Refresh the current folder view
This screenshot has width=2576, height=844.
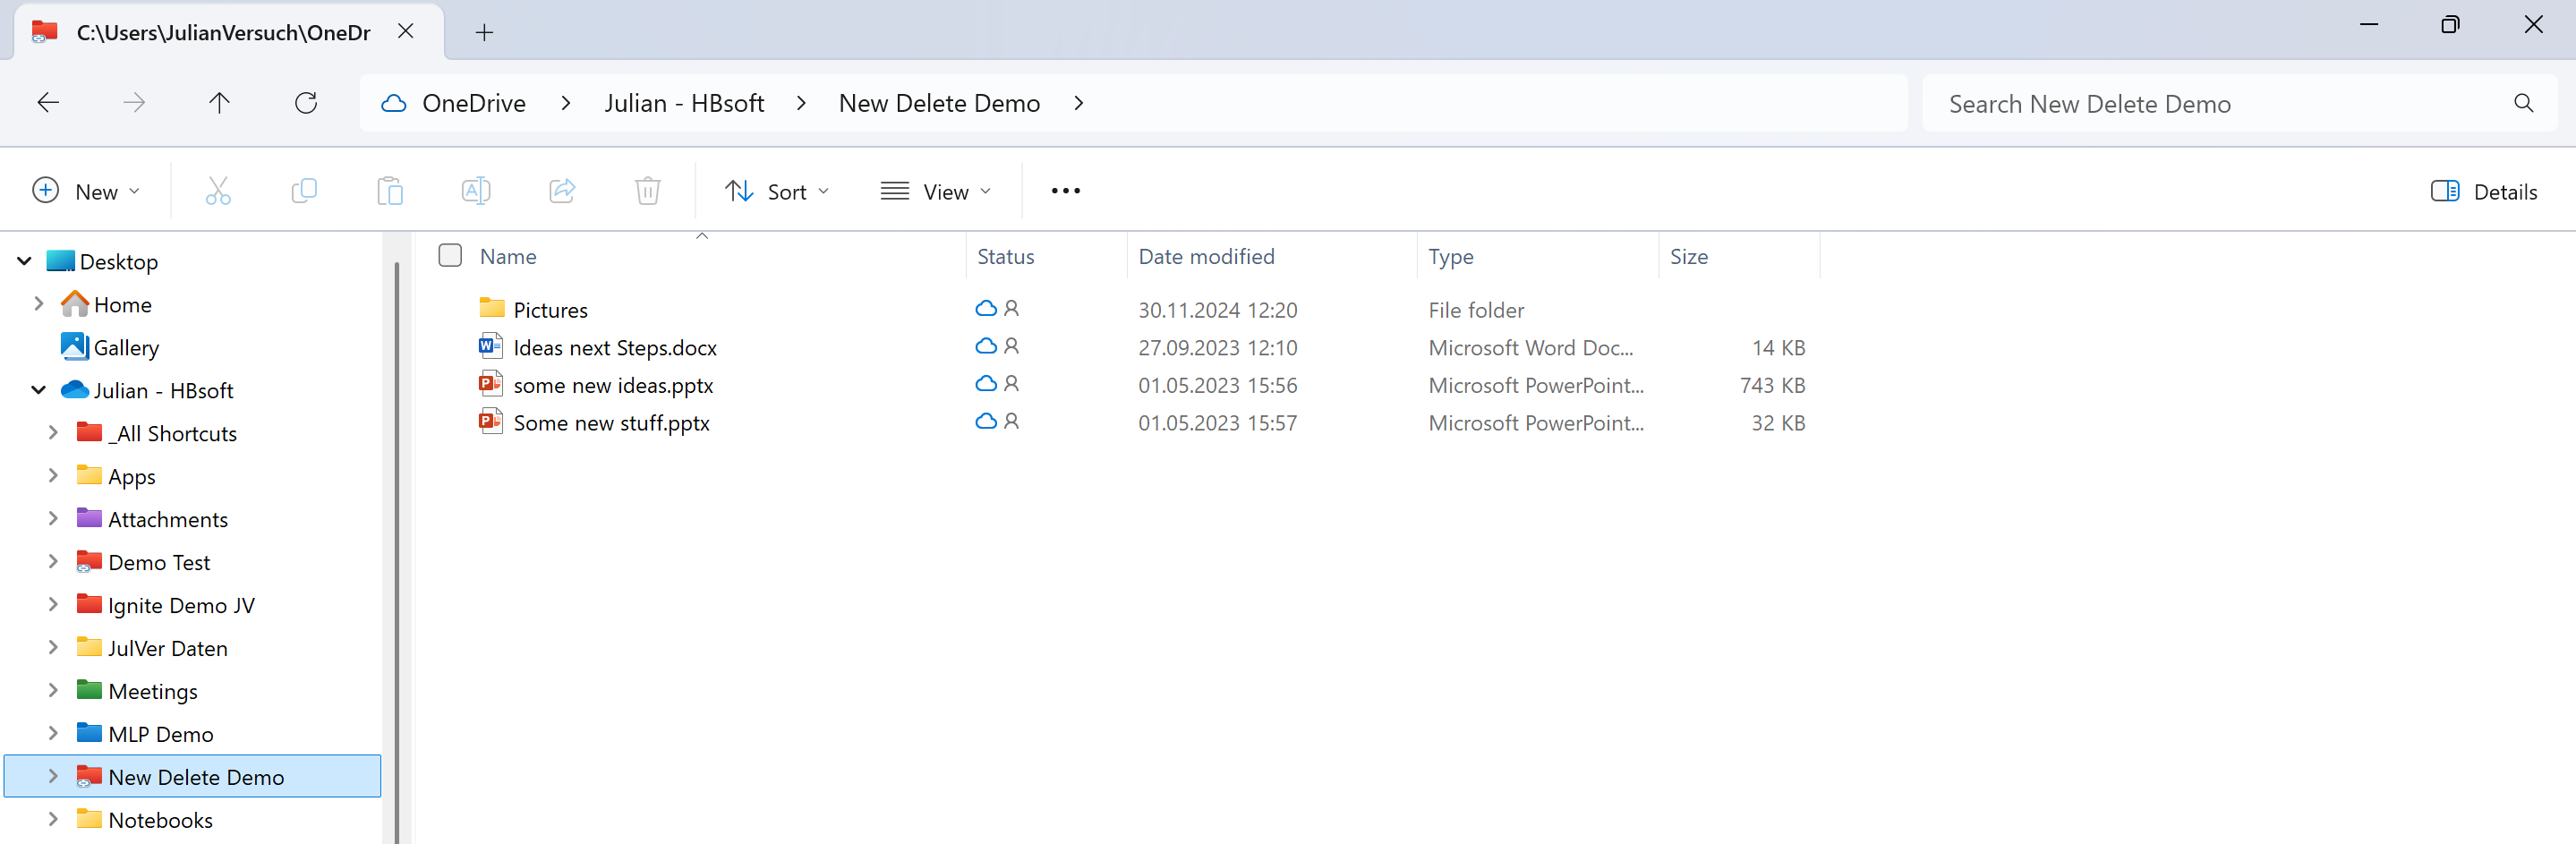coord(306,103)
